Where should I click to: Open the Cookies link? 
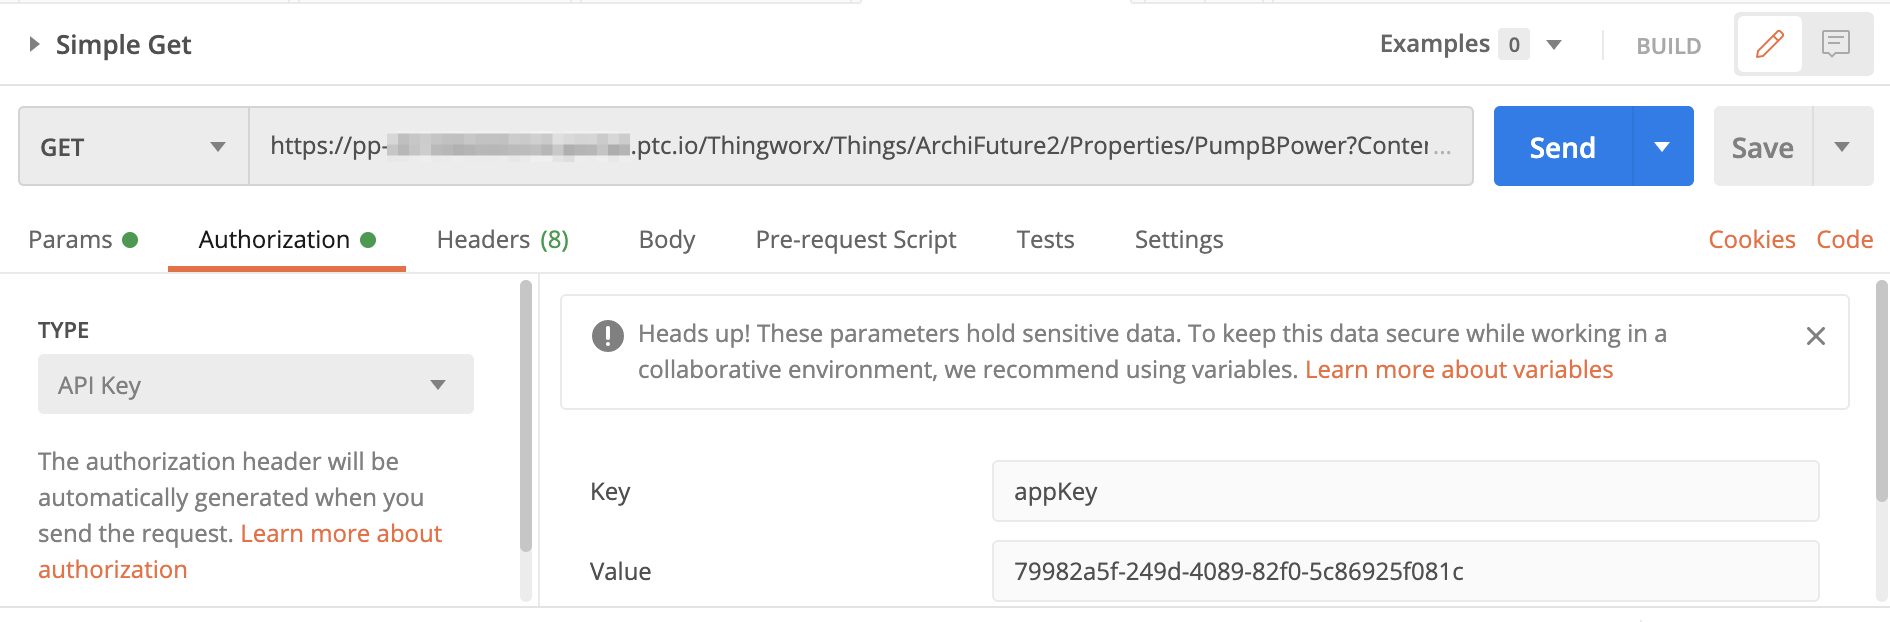point(1751,240)
